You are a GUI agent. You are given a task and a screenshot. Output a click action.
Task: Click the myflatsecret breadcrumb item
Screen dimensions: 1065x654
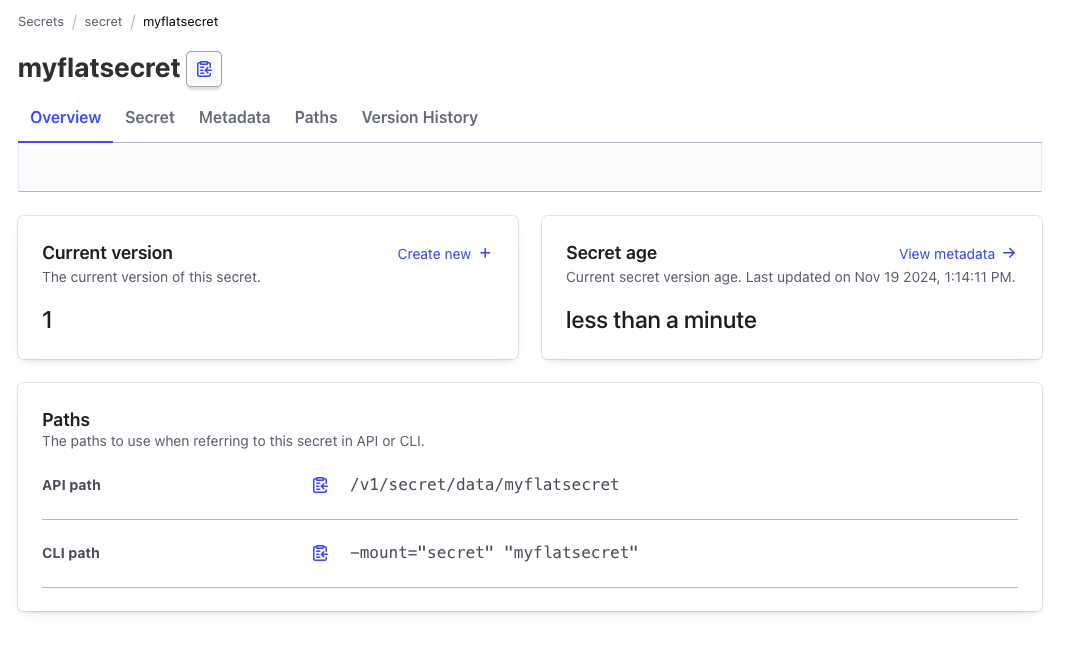(x=180, y=21)
